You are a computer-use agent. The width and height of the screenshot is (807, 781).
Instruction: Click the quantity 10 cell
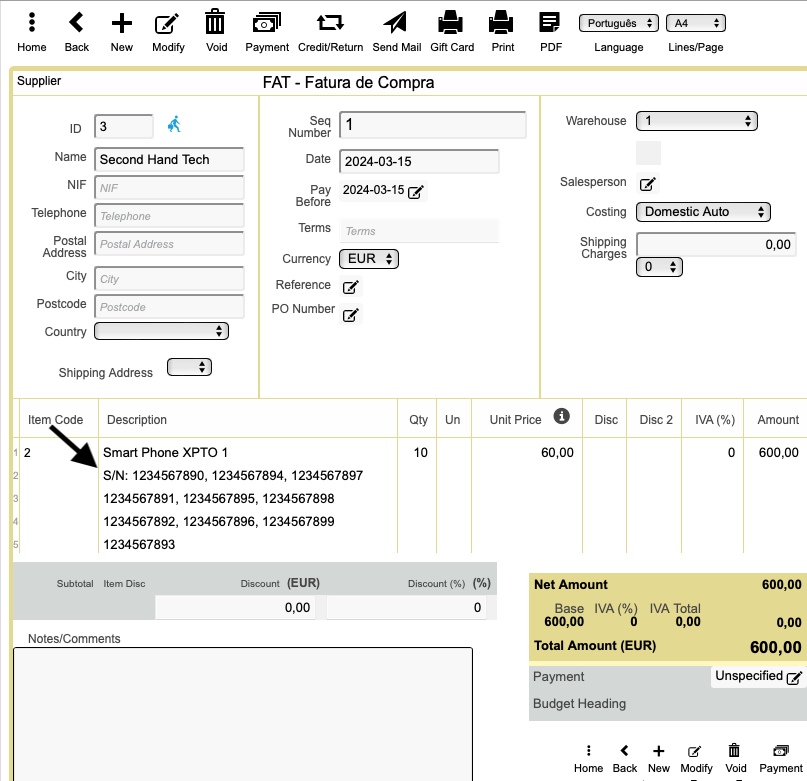(420, 453)
